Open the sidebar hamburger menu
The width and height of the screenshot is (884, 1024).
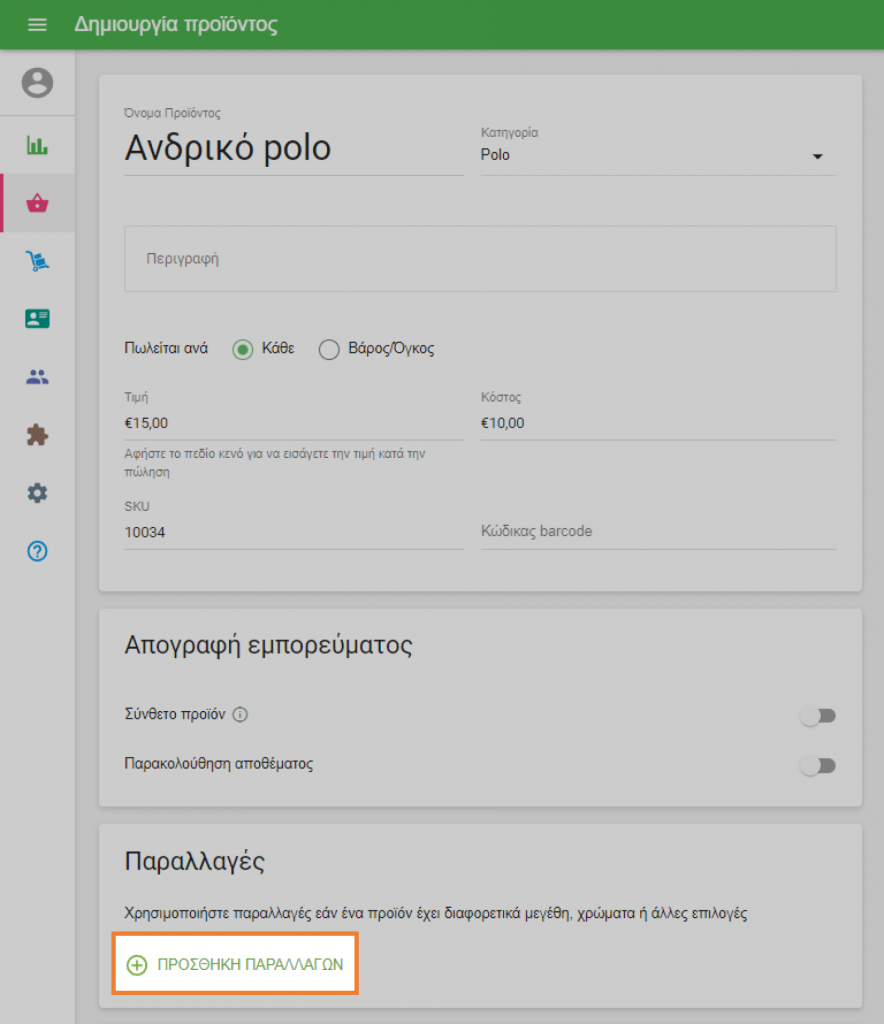tap(37, 24)
